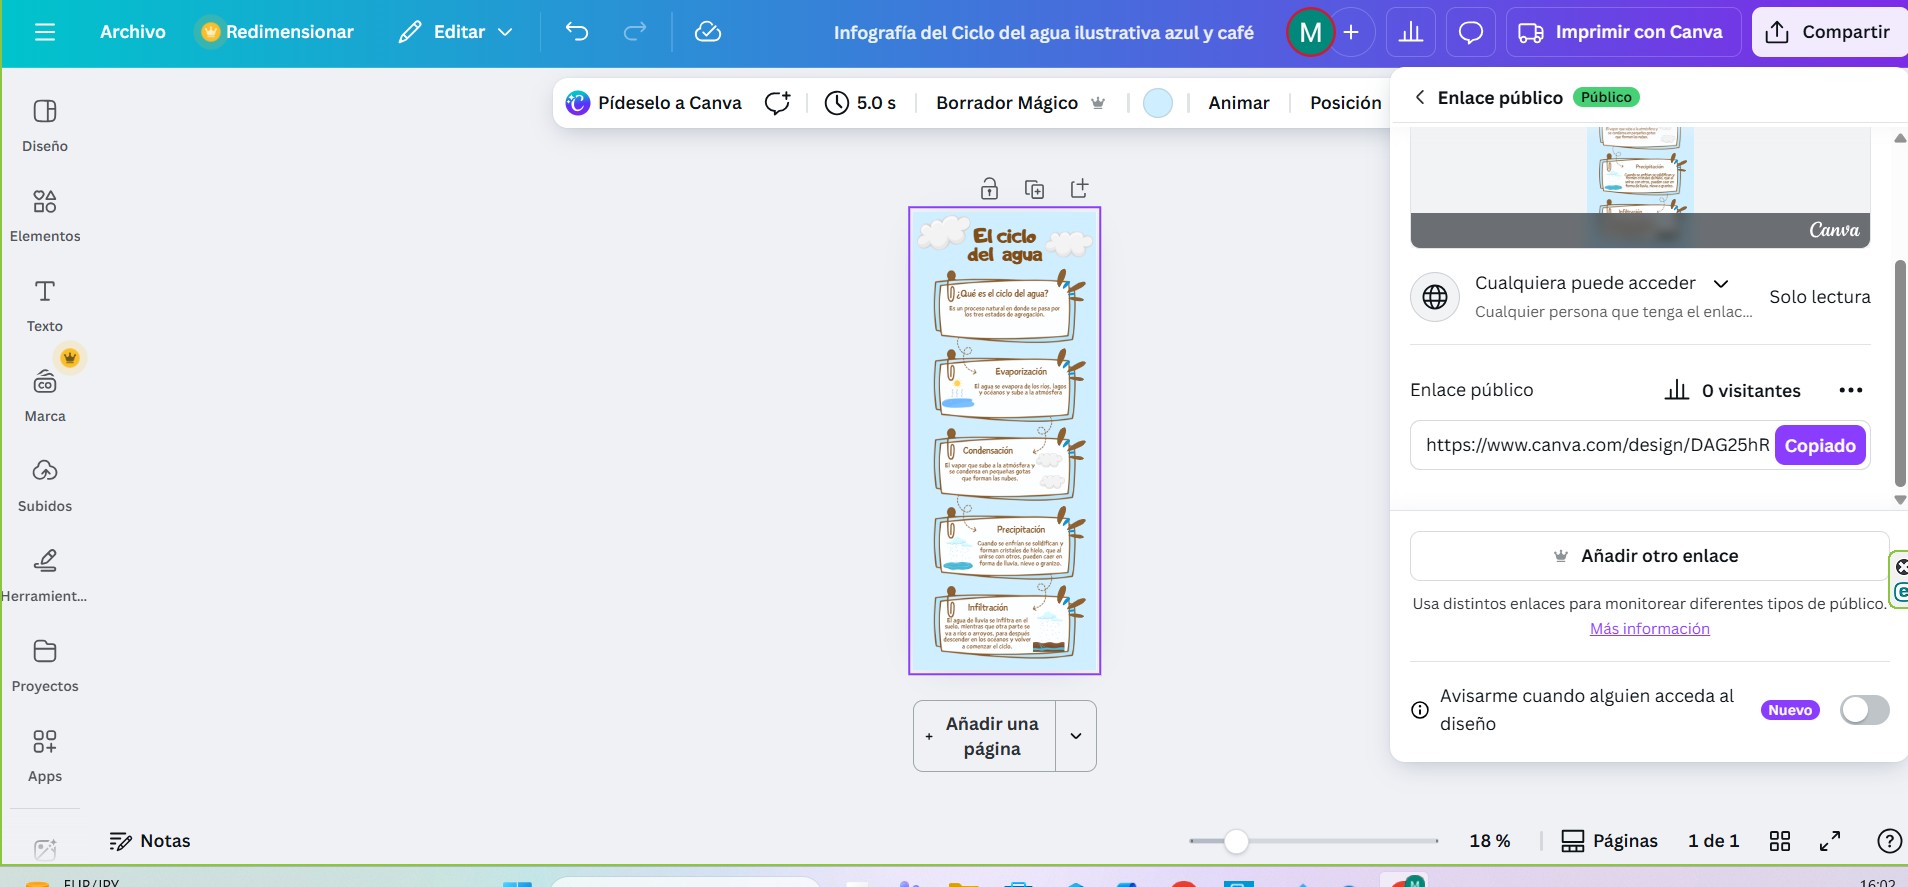Click the Compartir button

point(1828,32)
